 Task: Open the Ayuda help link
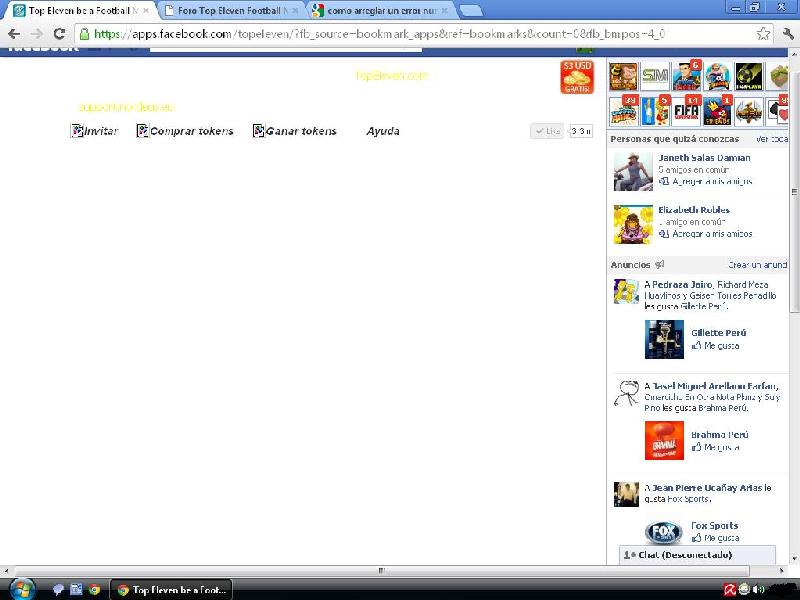tap(383, 131)
